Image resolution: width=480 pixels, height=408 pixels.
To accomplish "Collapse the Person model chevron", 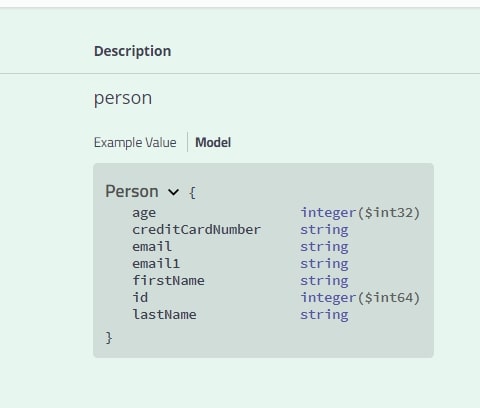I will (x=173, y=192).
